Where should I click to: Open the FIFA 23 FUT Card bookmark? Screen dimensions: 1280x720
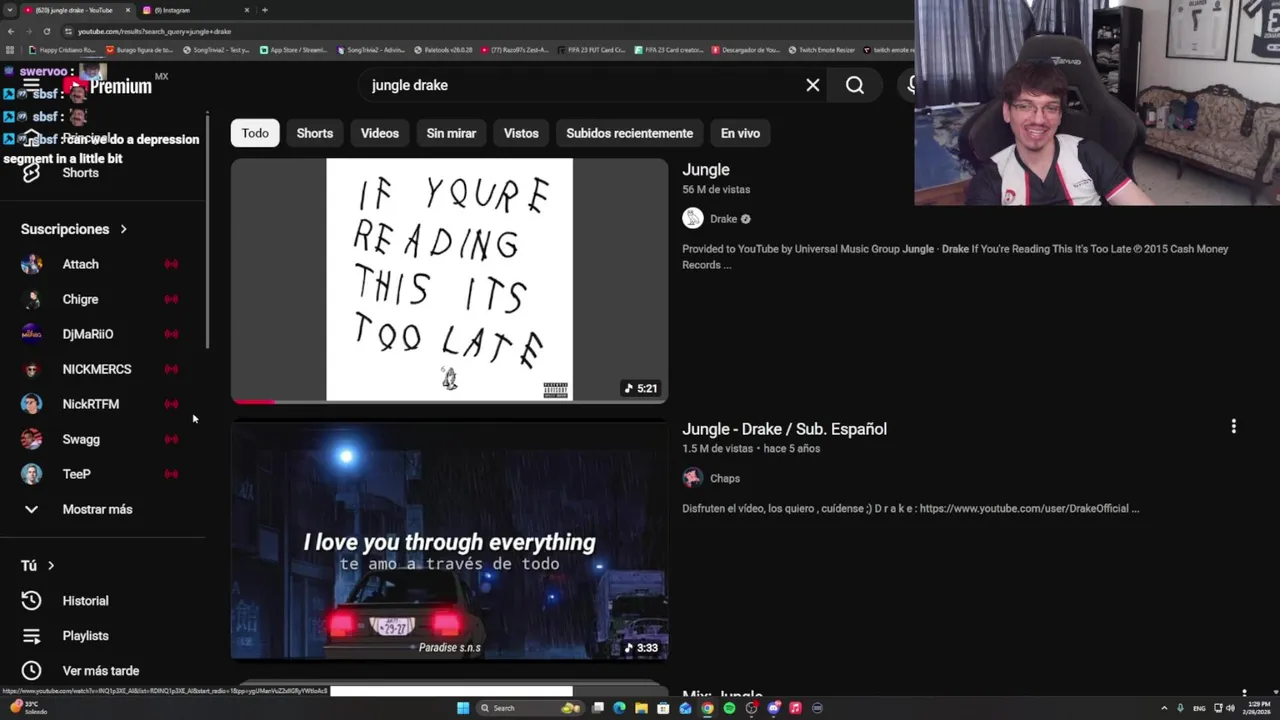(591, 50)
